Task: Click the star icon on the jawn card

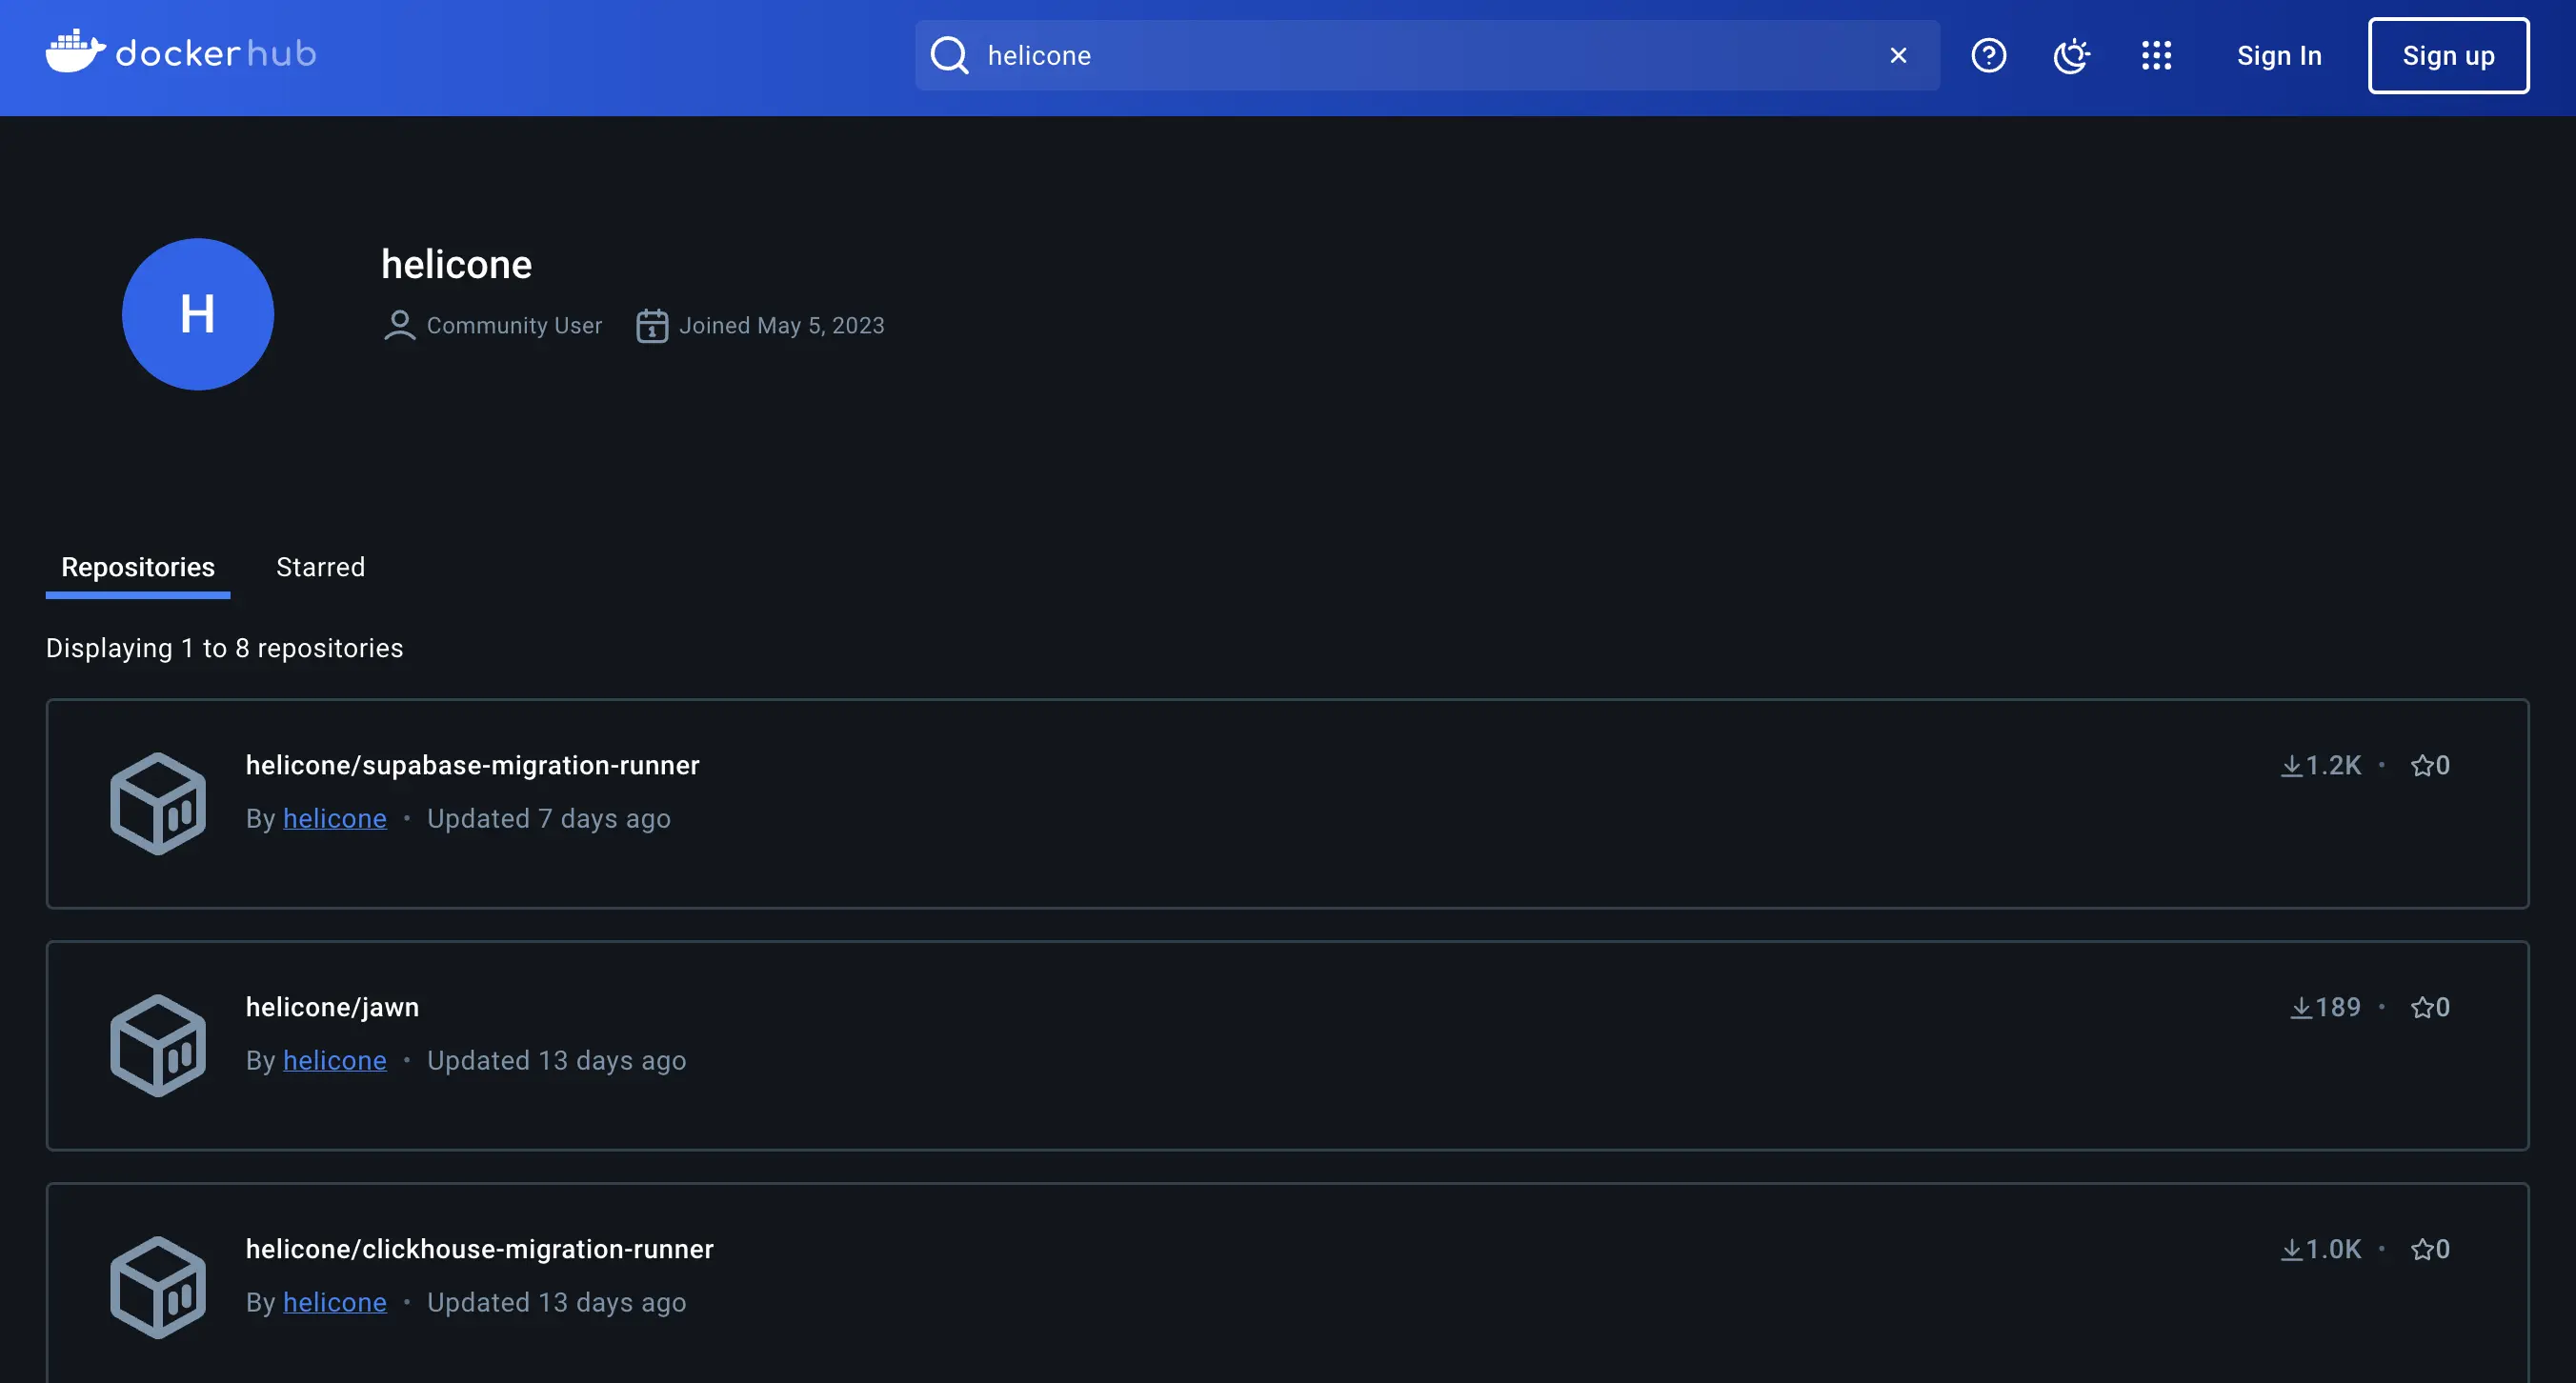Action: [2422, 1007]
